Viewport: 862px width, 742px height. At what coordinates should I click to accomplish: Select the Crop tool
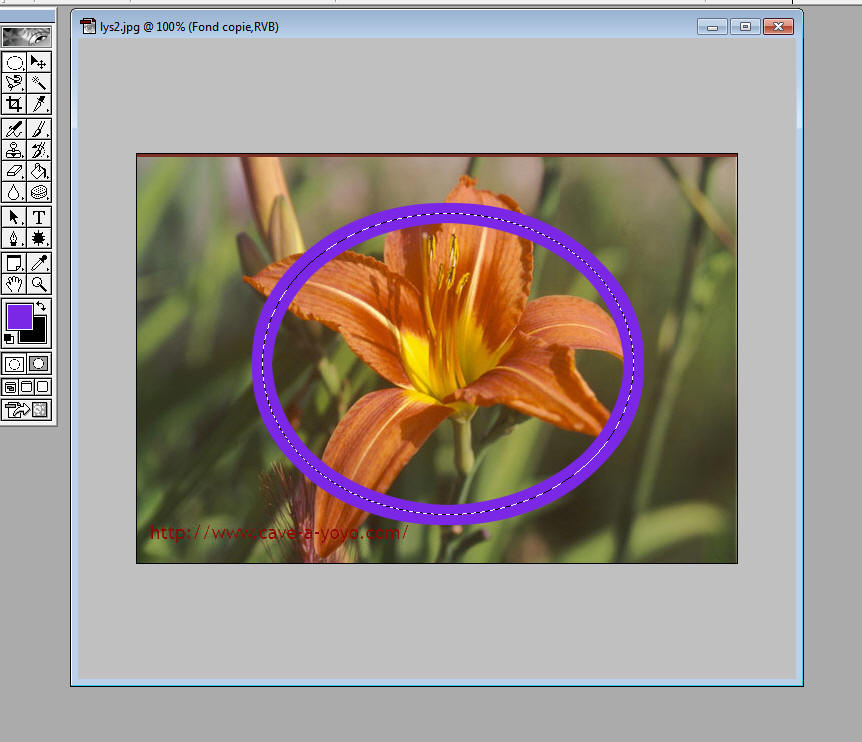click(14, 104)
